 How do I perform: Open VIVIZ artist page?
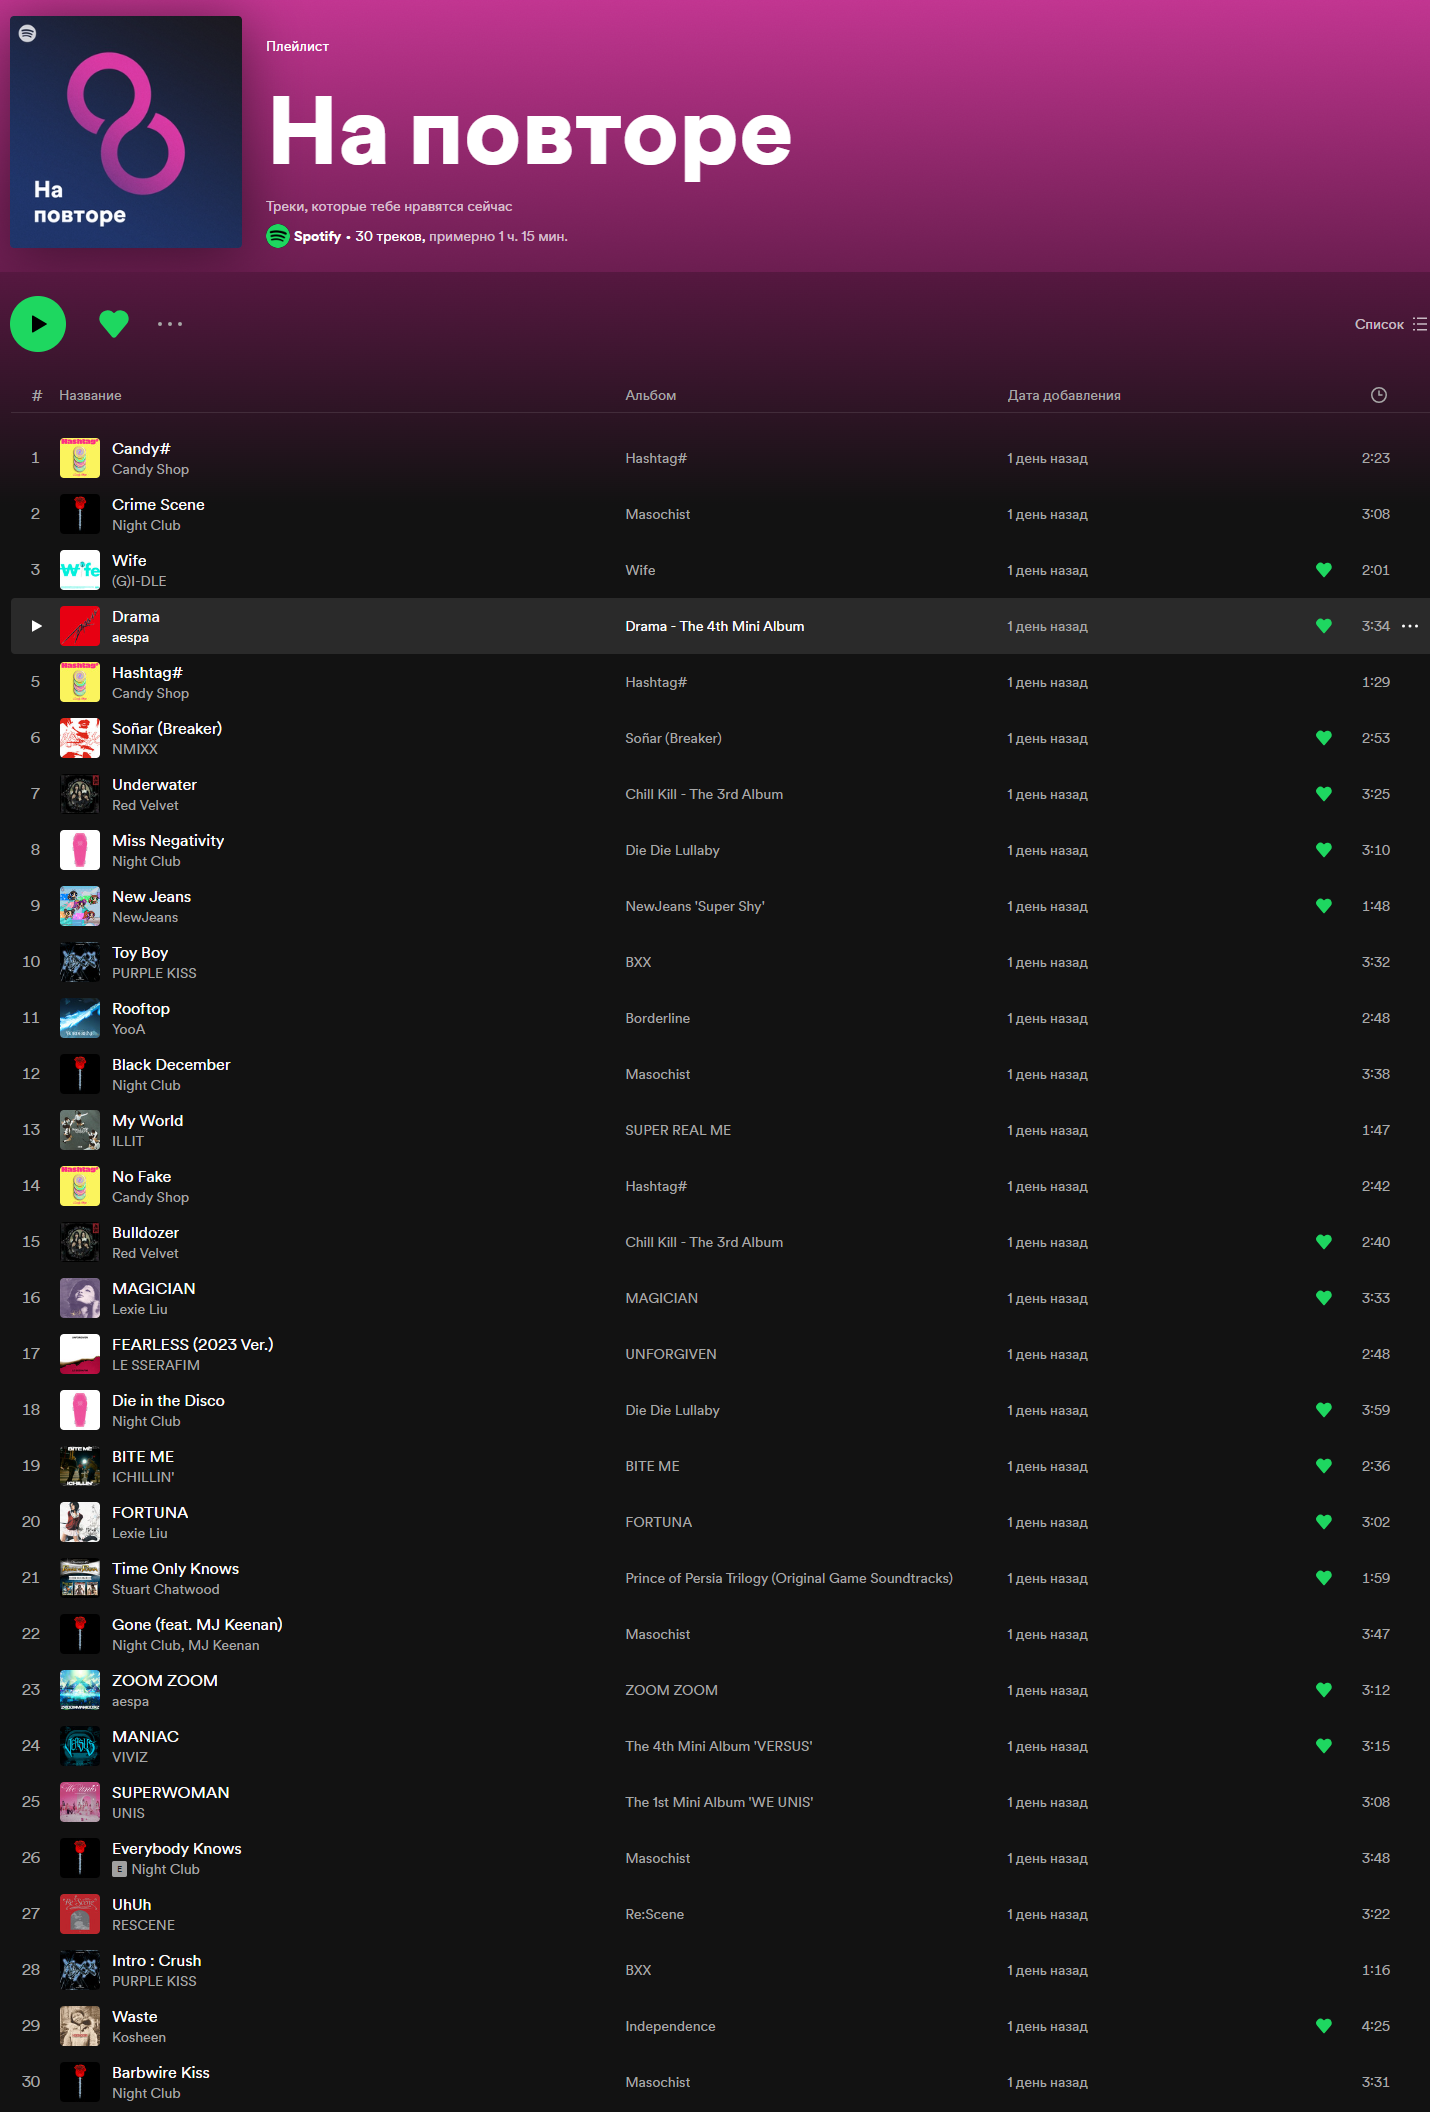point(130,1757)
